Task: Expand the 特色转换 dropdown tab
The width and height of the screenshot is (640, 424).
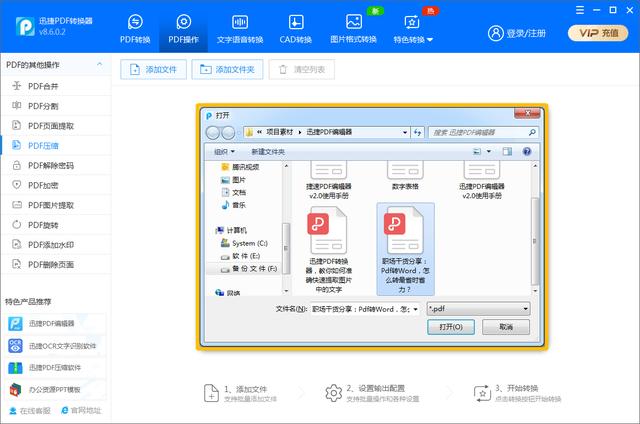Action: click(413, 29)
